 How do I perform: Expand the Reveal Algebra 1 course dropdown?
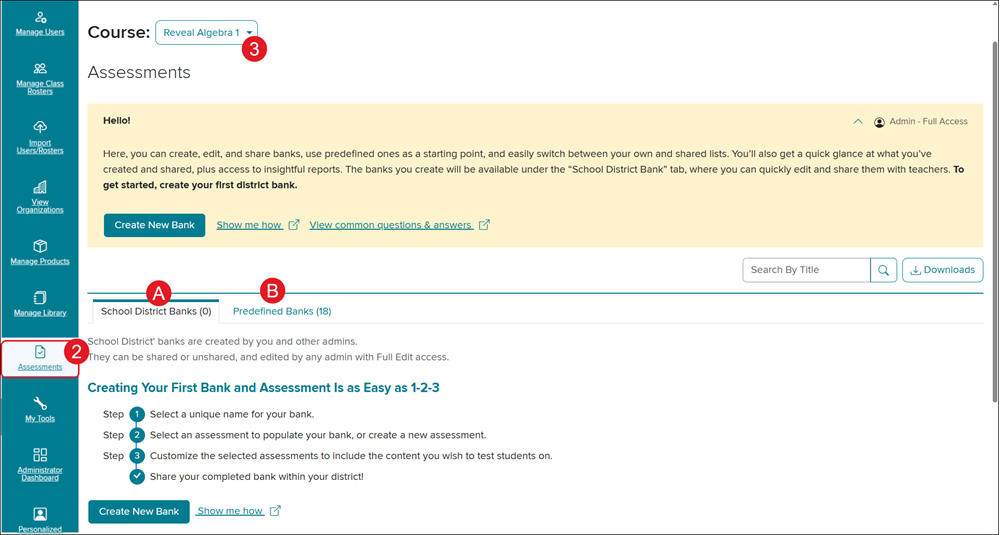point(206,33)
